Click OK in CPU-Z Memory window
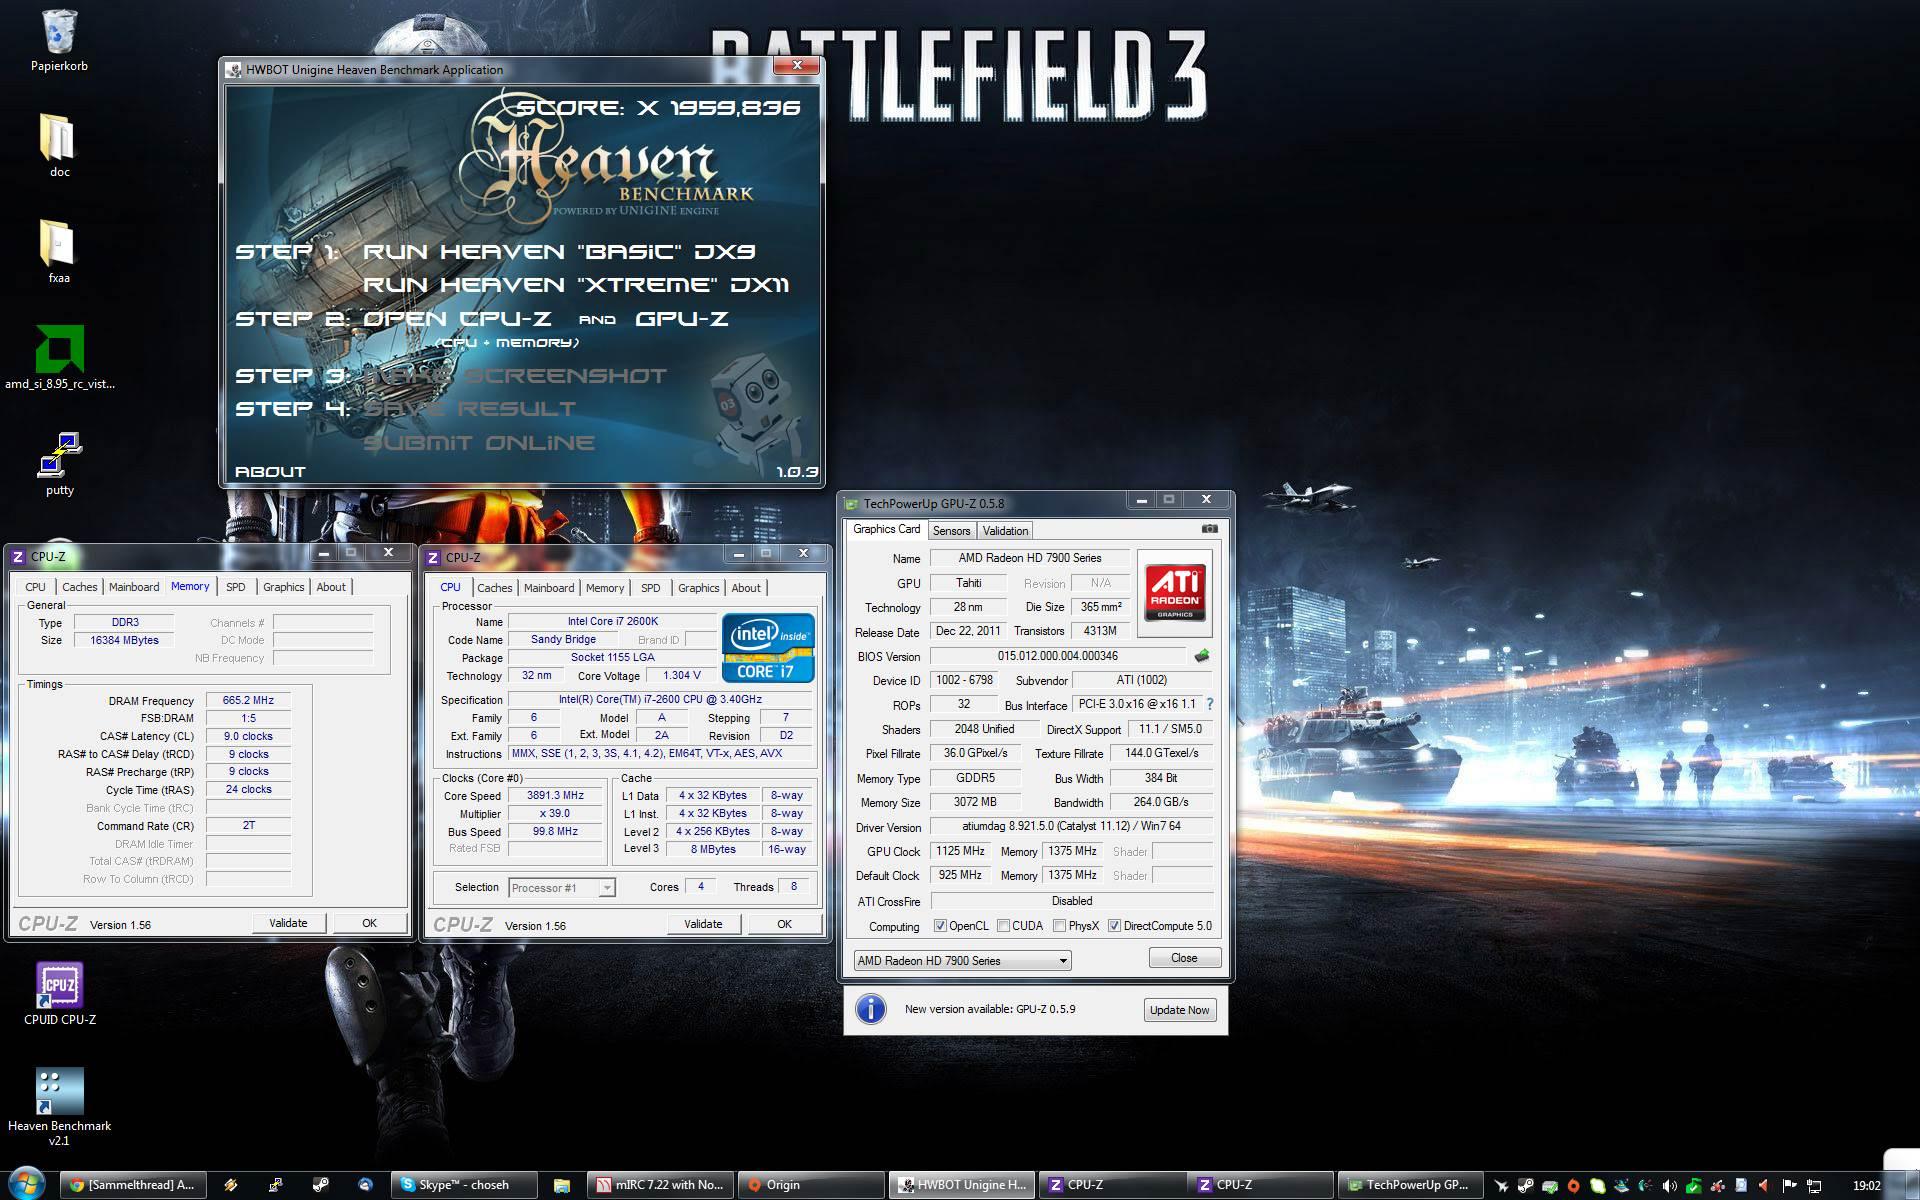Image resolution: width=1920 pixels, height=1200 pixels. [369, 923]
